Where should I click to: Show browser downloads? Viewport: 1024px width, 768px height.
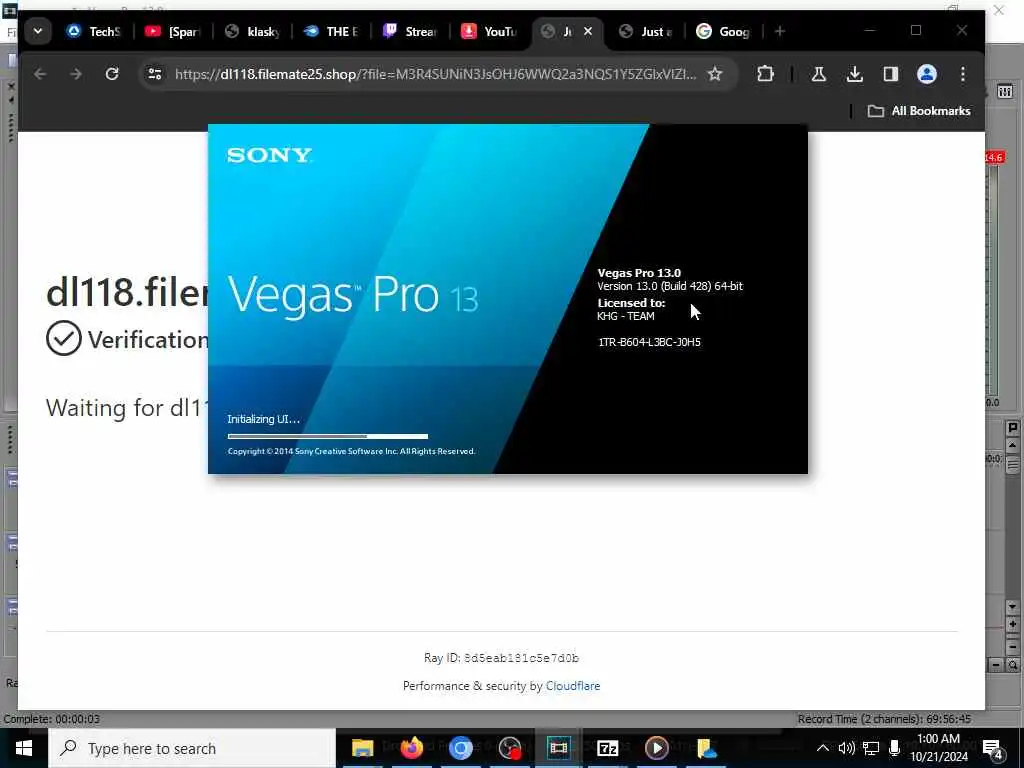(x=855, y=74)
